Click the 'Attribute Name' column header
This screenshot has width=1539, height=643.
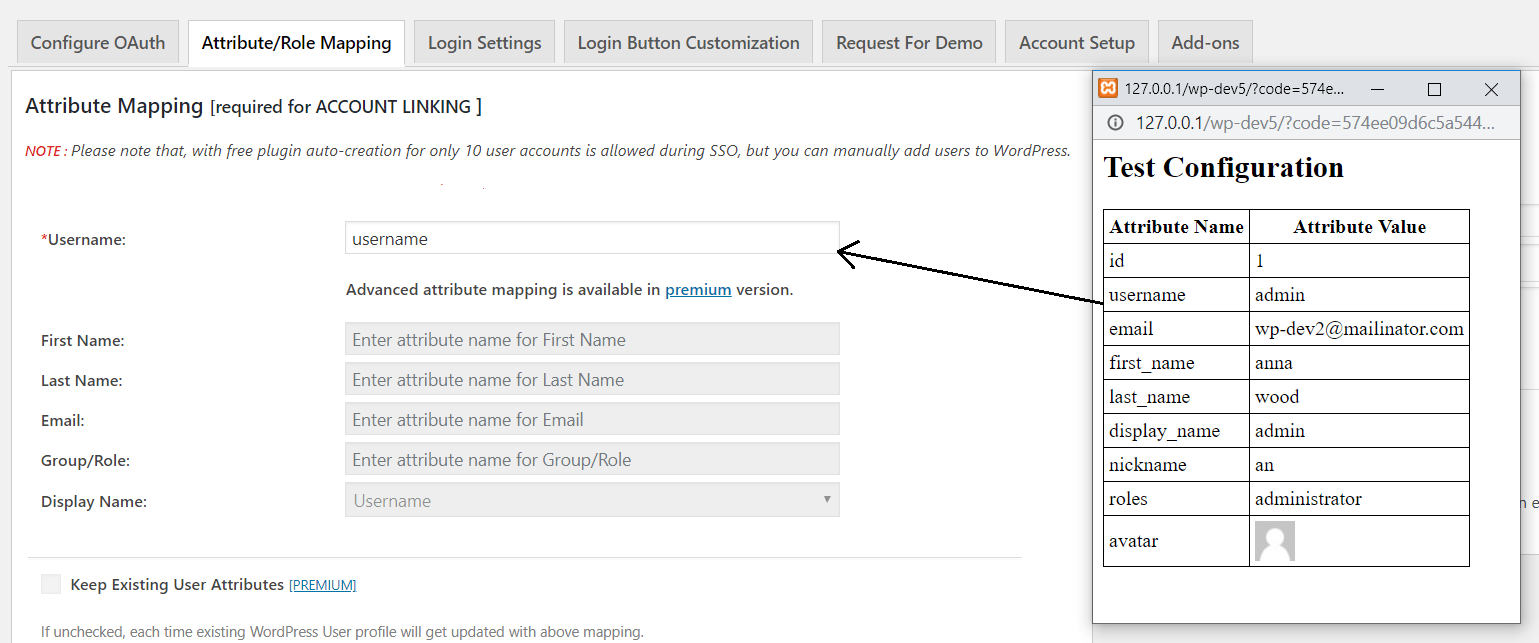(x=1176, y=227)
